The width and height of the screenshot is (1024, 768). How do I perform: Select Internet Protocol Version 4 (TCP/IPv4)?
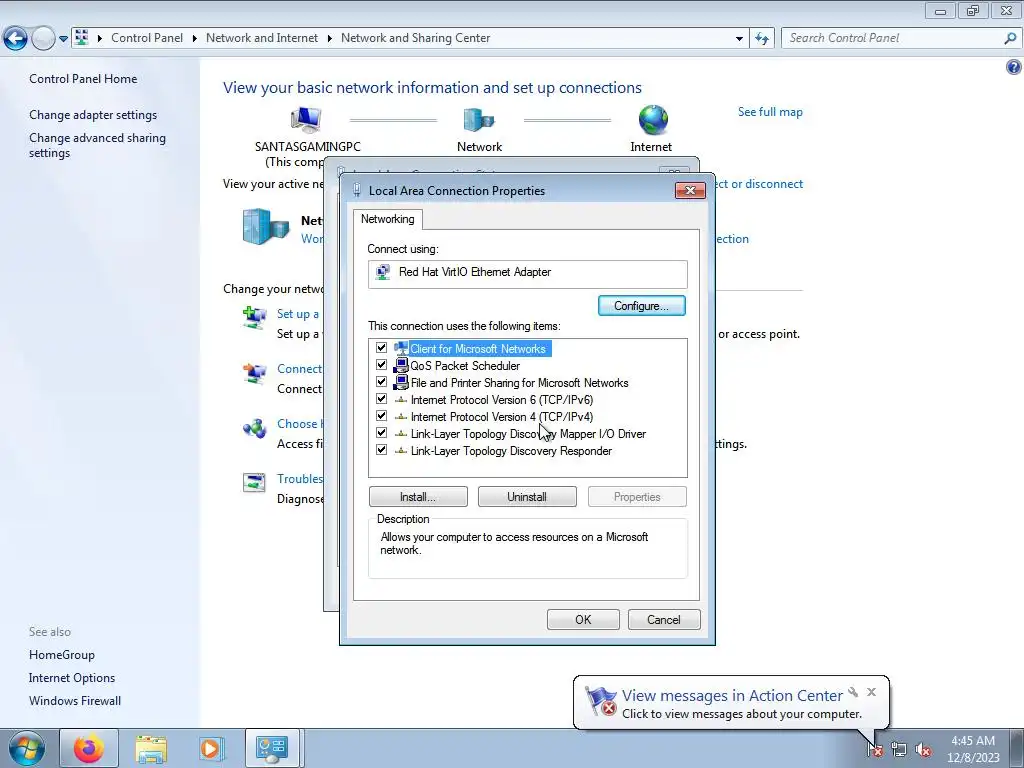[x=502, y=417]
